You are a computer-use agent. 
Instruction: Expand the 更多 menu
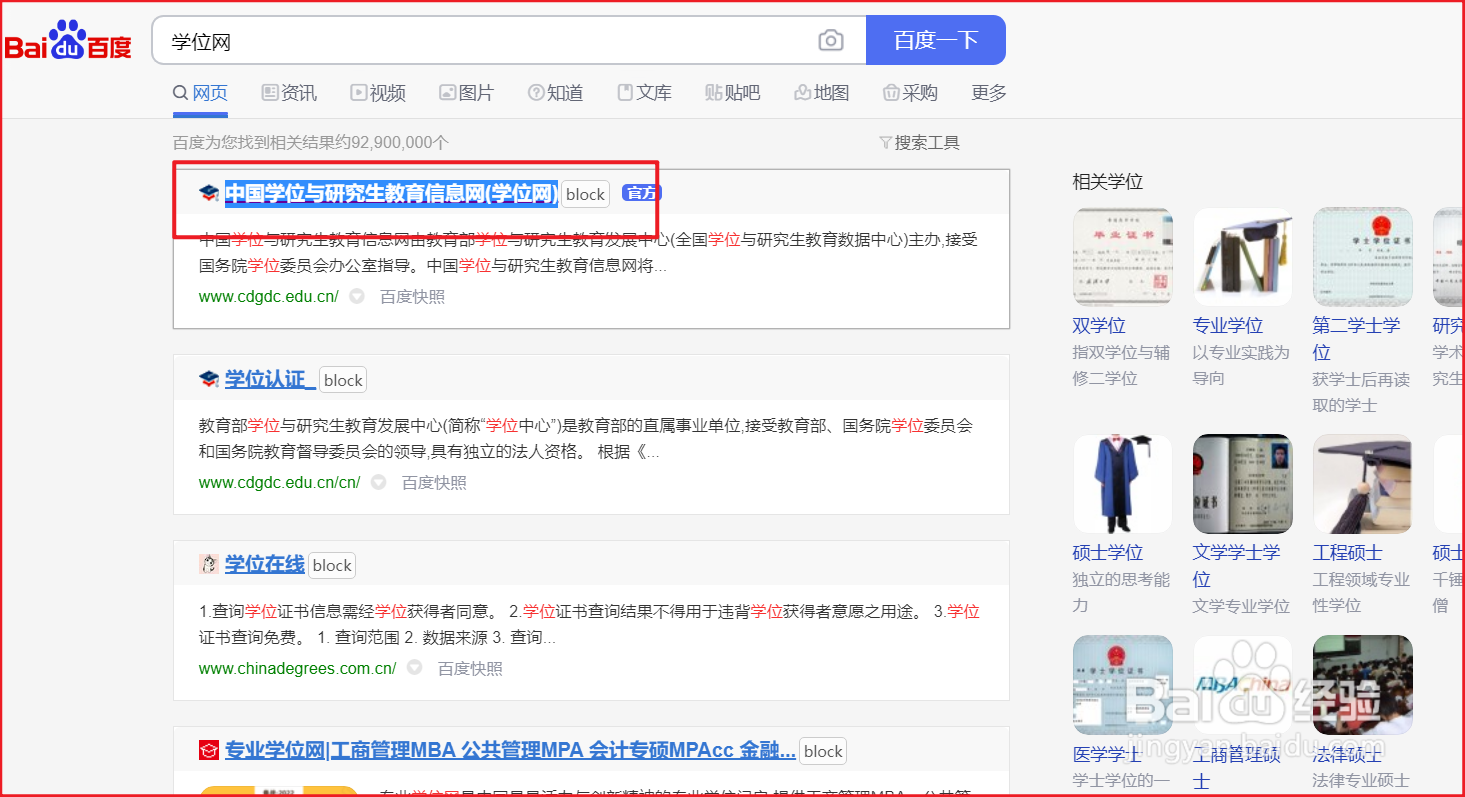[989, 93]
